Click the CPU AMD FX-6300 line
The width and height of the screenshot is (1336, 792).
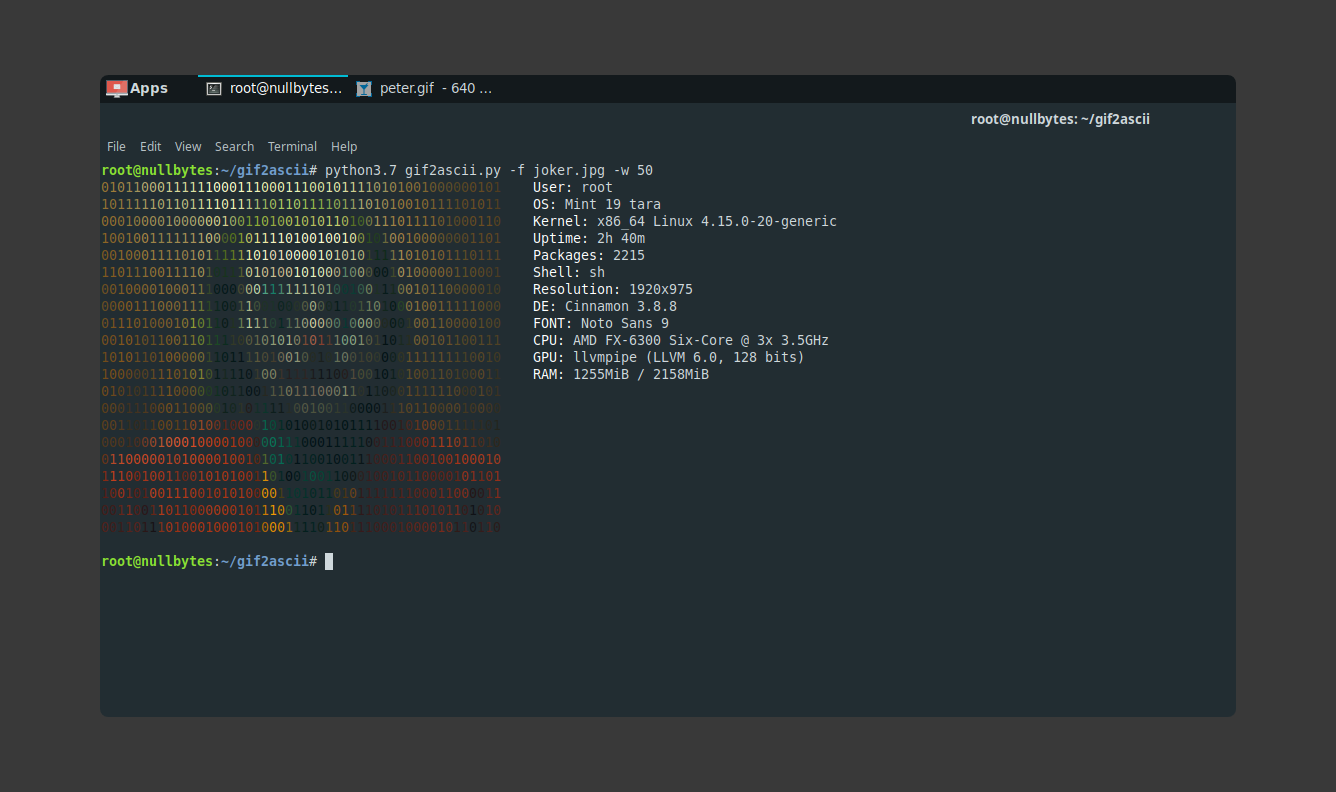pyautogui.click(x=681, y=340)
